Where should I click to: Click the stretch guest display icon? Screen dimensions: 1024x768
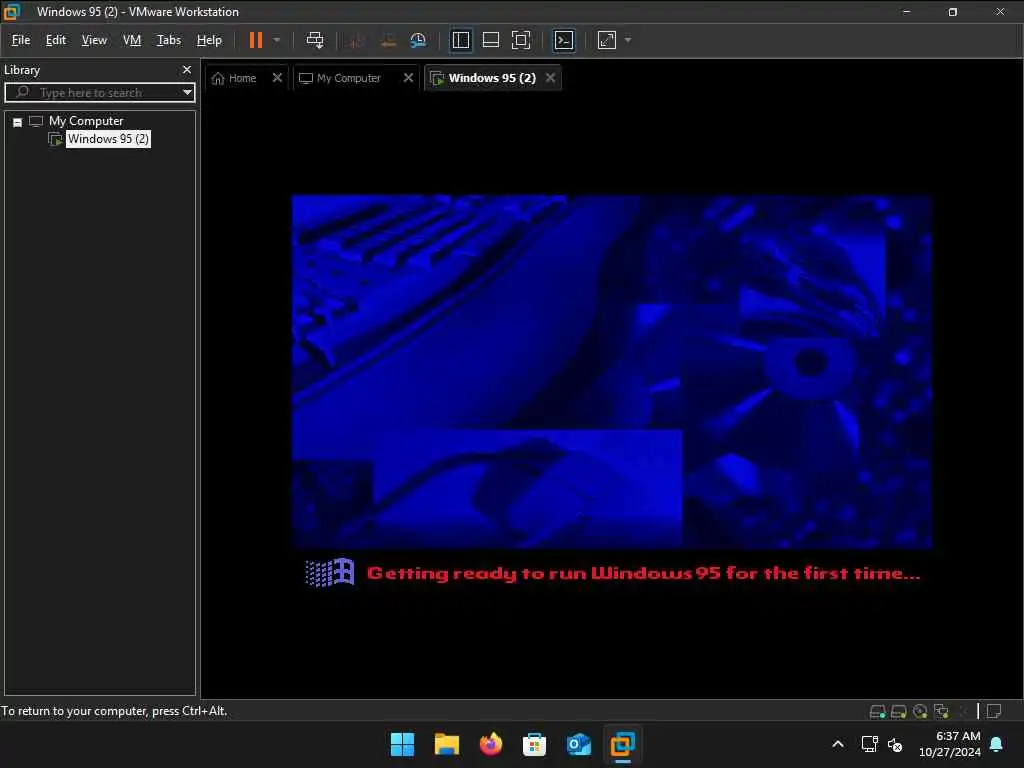coord(607,40)
